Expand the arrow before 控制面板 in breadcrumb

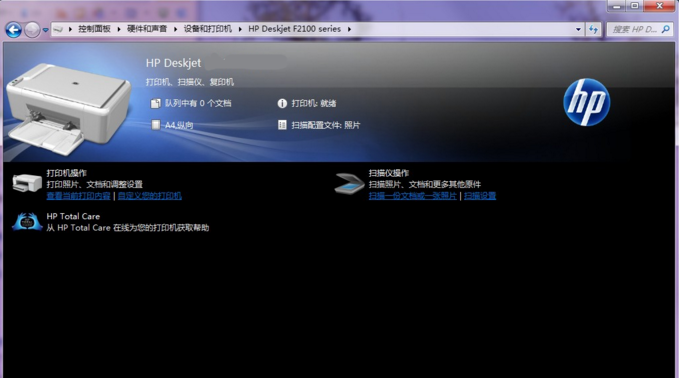click(70, 29)
